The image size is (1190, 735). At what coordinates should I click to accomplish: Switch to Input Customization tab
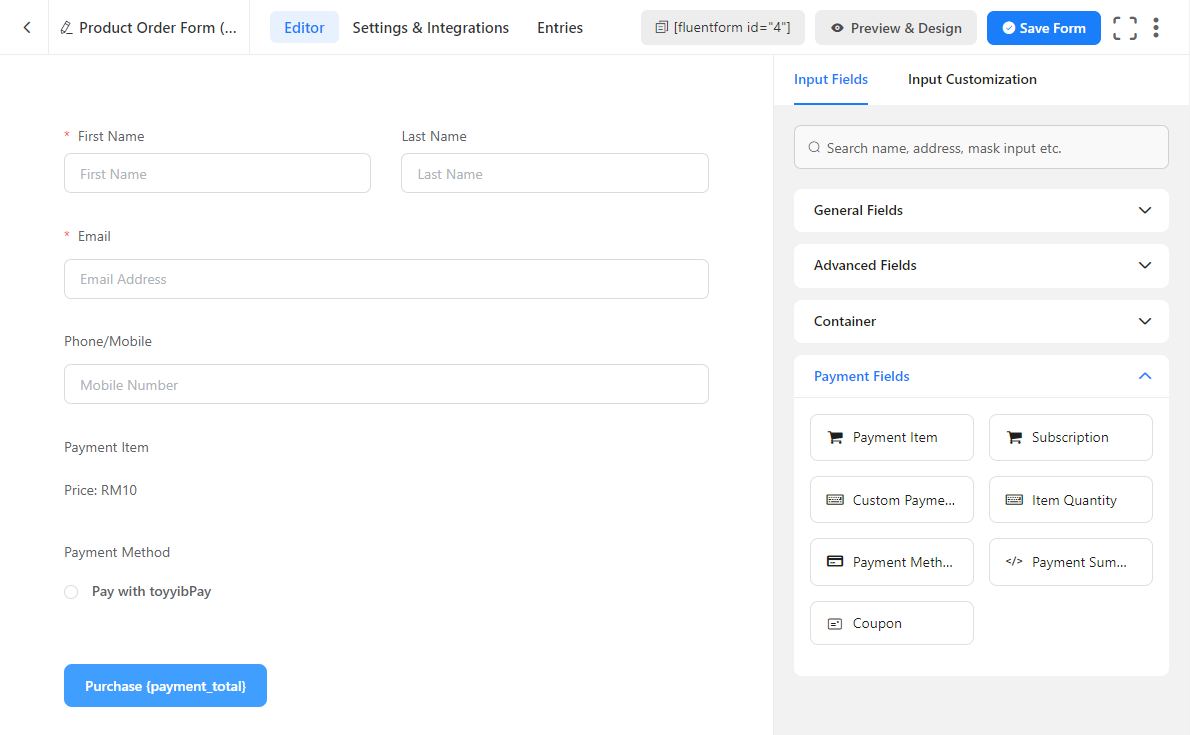point(972,80)
